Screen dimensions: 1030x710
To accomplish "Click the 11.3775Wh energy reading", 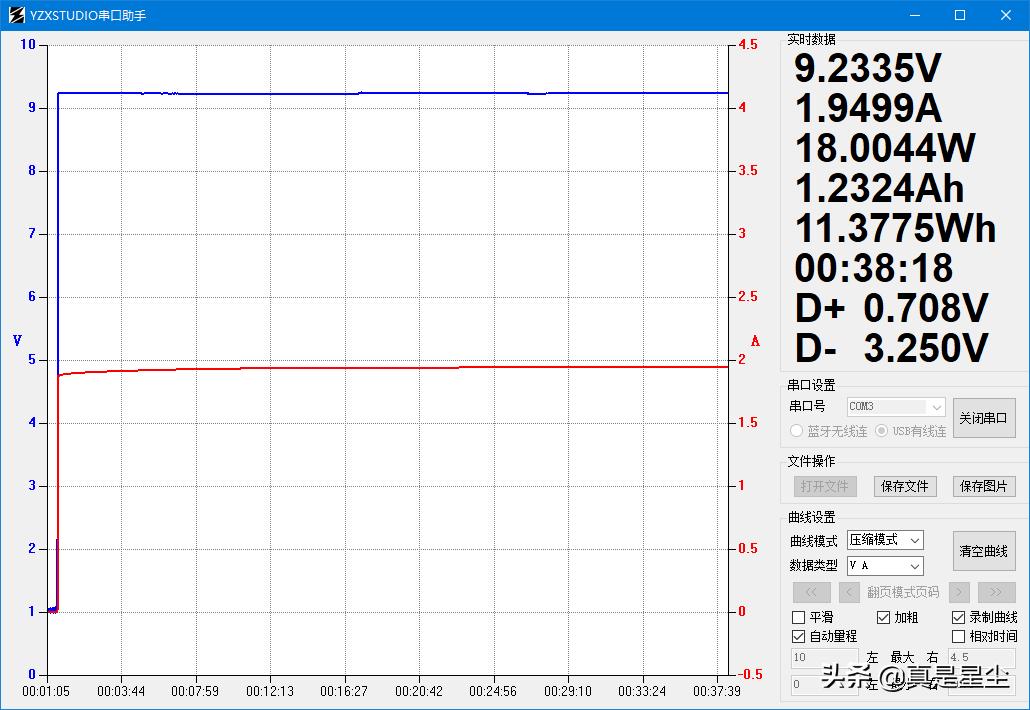I will point(895,229).
